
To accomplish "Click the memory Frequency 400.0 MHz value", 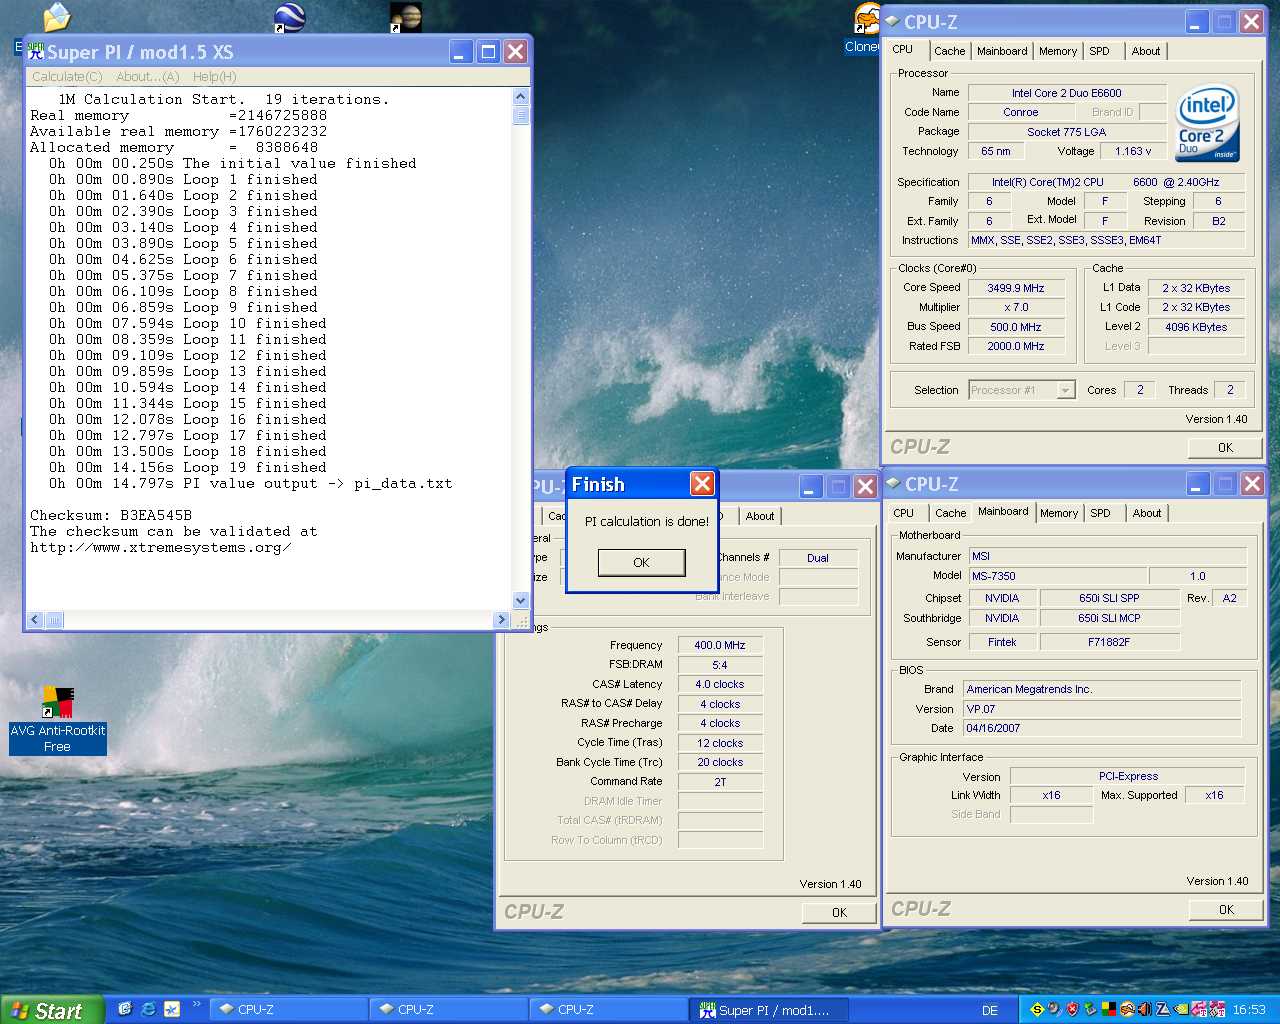I will (720, 645).
